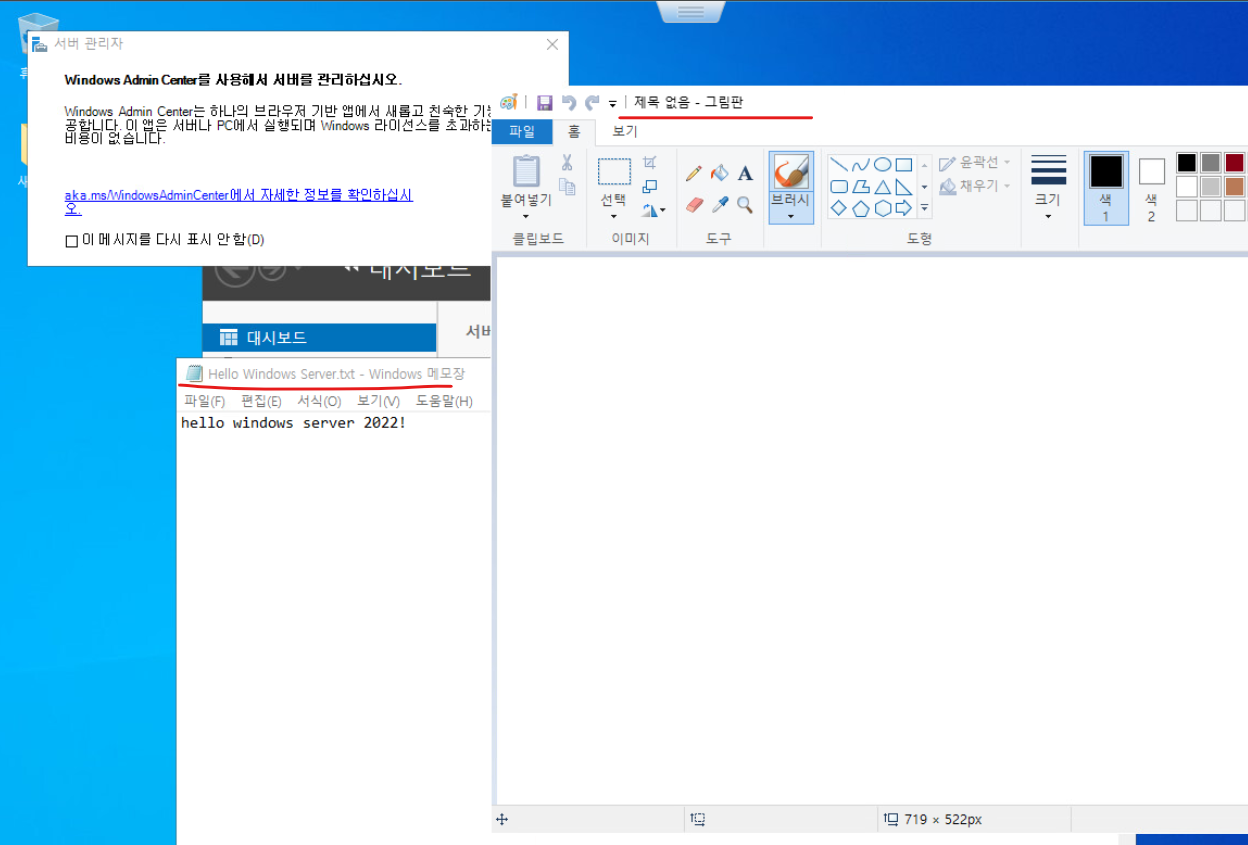Image resolution: width=1248 pixels, height=845 pixels.
Task: Open the 파일 tab in Paint
Action: (x=522, y=131)
